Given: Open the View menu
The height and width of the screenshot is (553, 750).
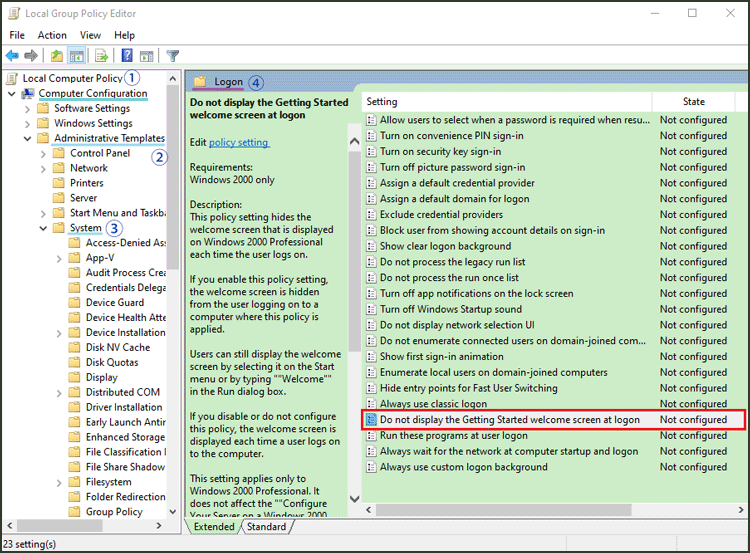Looking at the screenshot, I should (x=90, y=35).
